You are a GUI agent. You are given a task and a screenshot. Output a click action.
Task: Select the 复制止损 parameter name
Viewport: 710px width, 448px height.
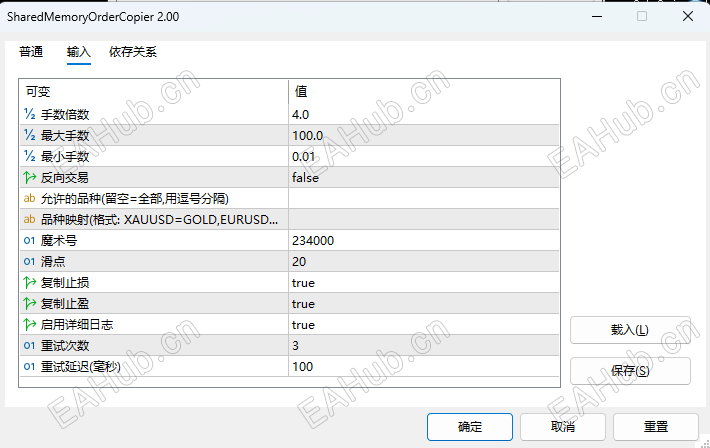[x=65, y=283]
